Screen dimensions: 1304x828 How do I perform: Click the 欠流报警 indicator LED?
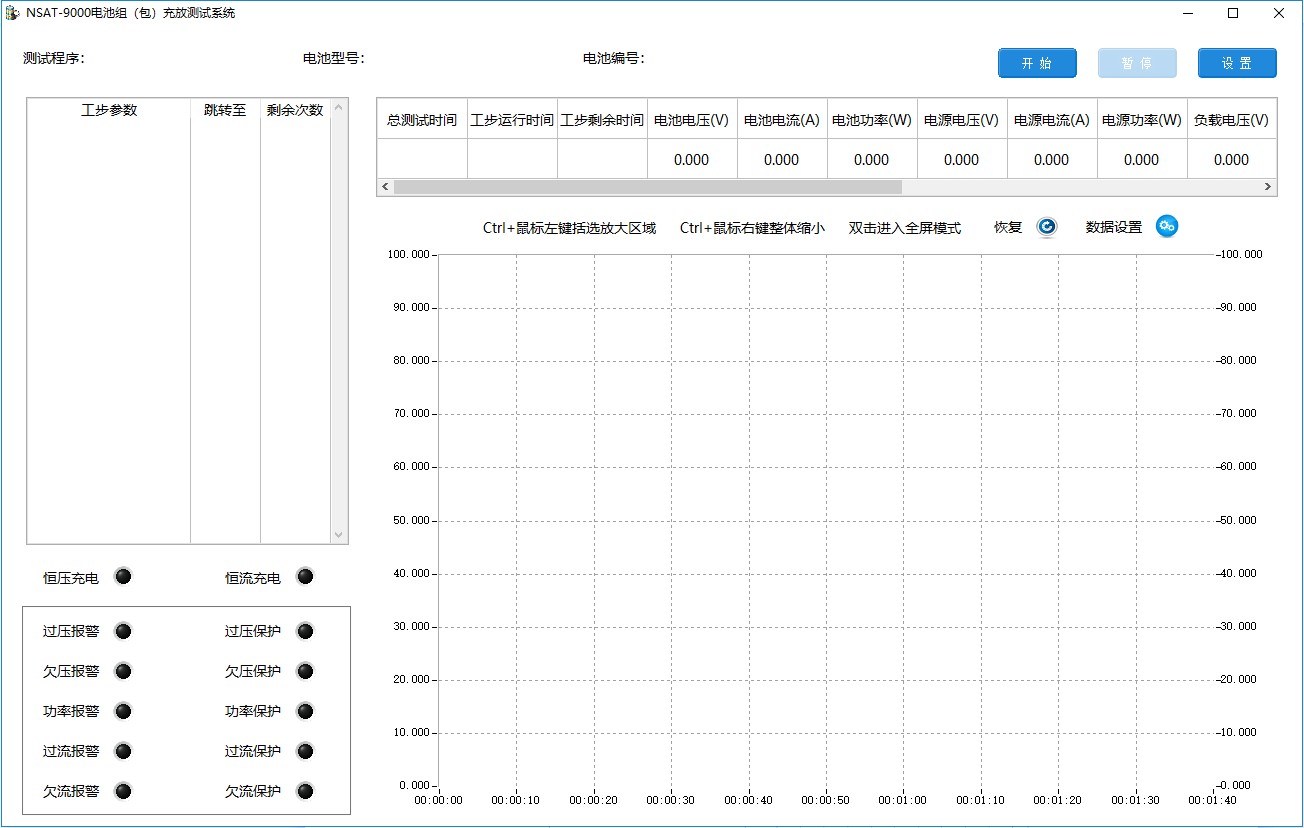pos(123,791)
